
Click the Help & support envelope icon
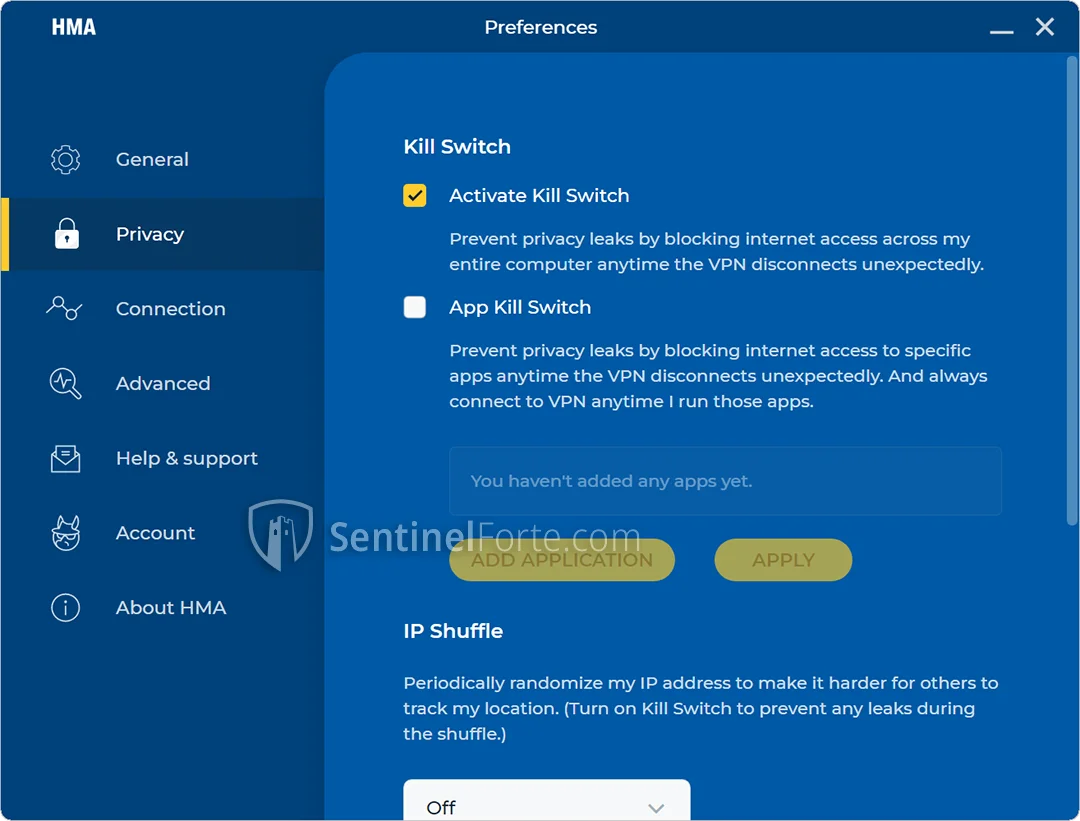pos(65,459)
